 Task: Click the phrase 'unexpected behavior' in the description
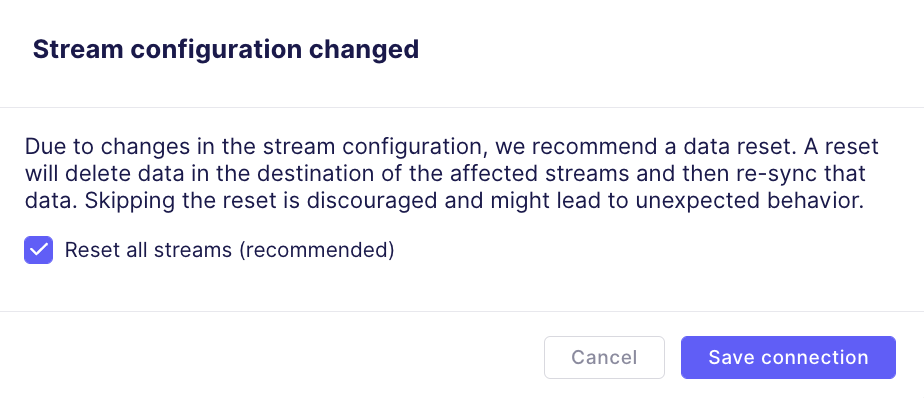click(749, 201)
